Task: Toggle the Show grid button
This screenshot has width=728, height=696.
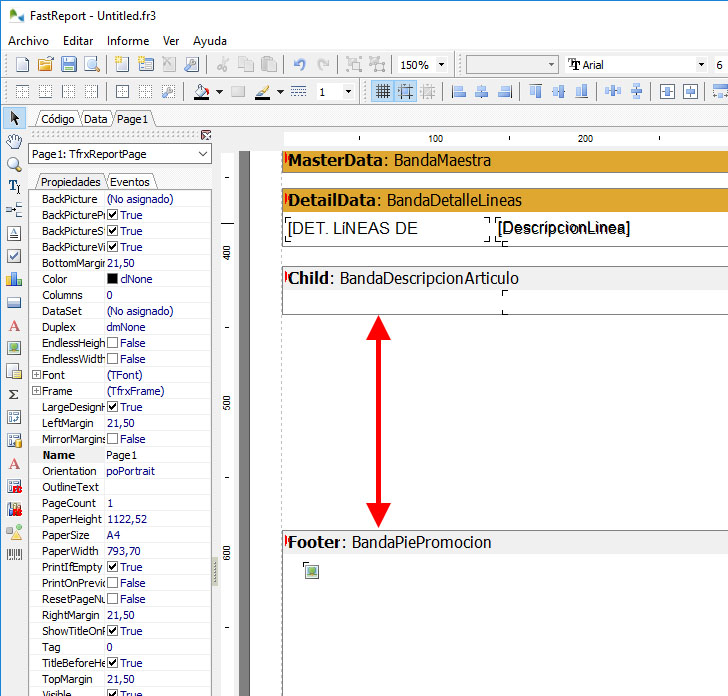Action: pyautogui.click(x=382, y=92)
